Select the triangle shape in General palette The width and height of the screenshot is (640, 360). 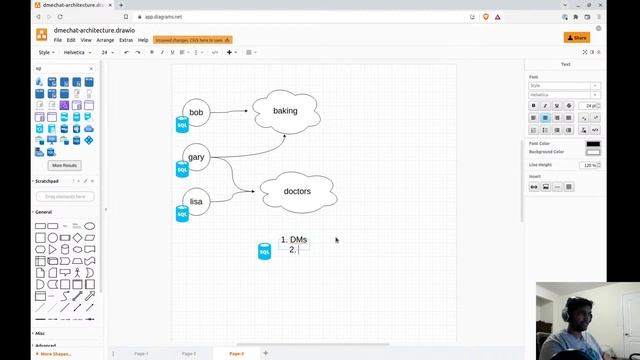(53, 249)
